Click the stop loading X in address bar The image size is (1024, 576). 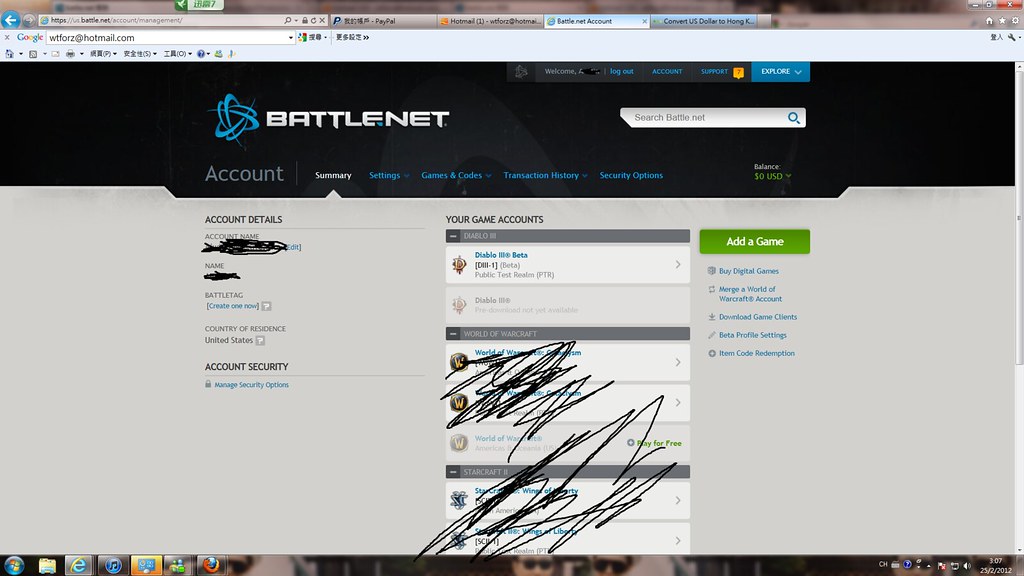[322, 20]
